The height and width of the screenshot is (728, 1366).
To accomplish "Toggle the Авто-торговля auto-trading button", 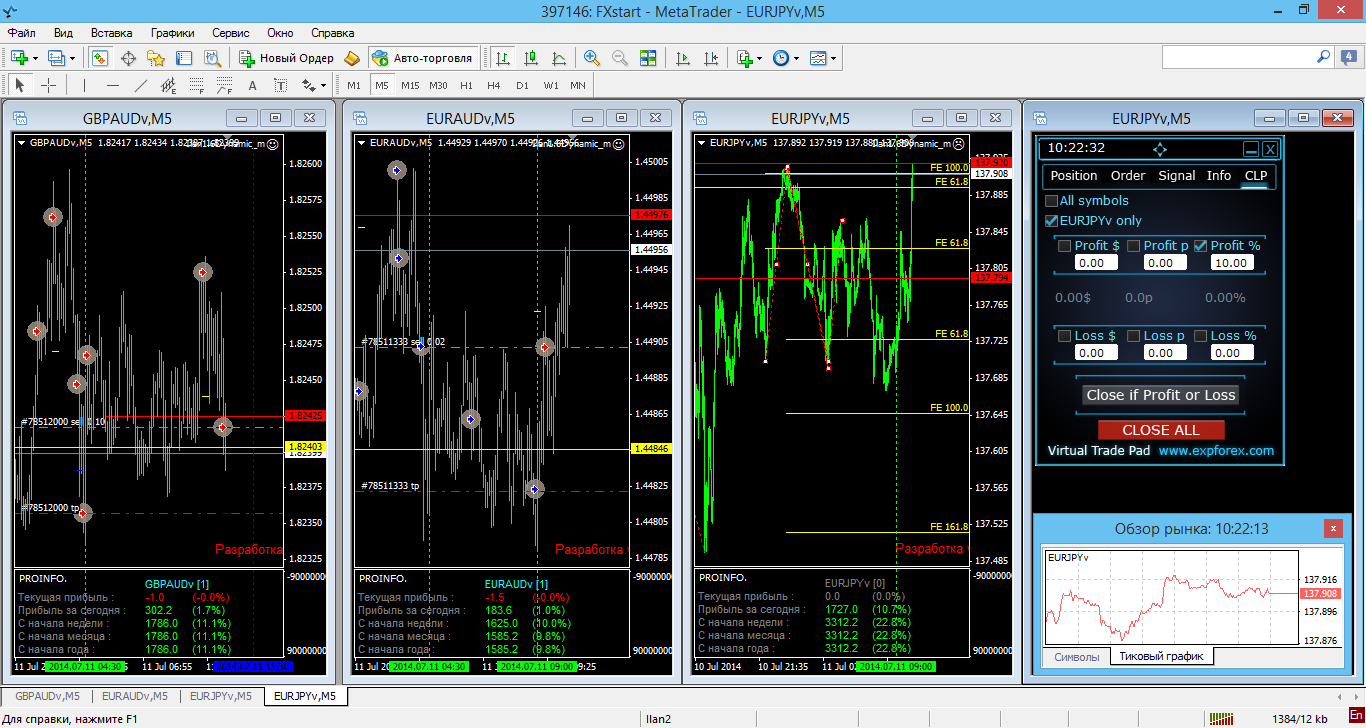I will point(423,58).
